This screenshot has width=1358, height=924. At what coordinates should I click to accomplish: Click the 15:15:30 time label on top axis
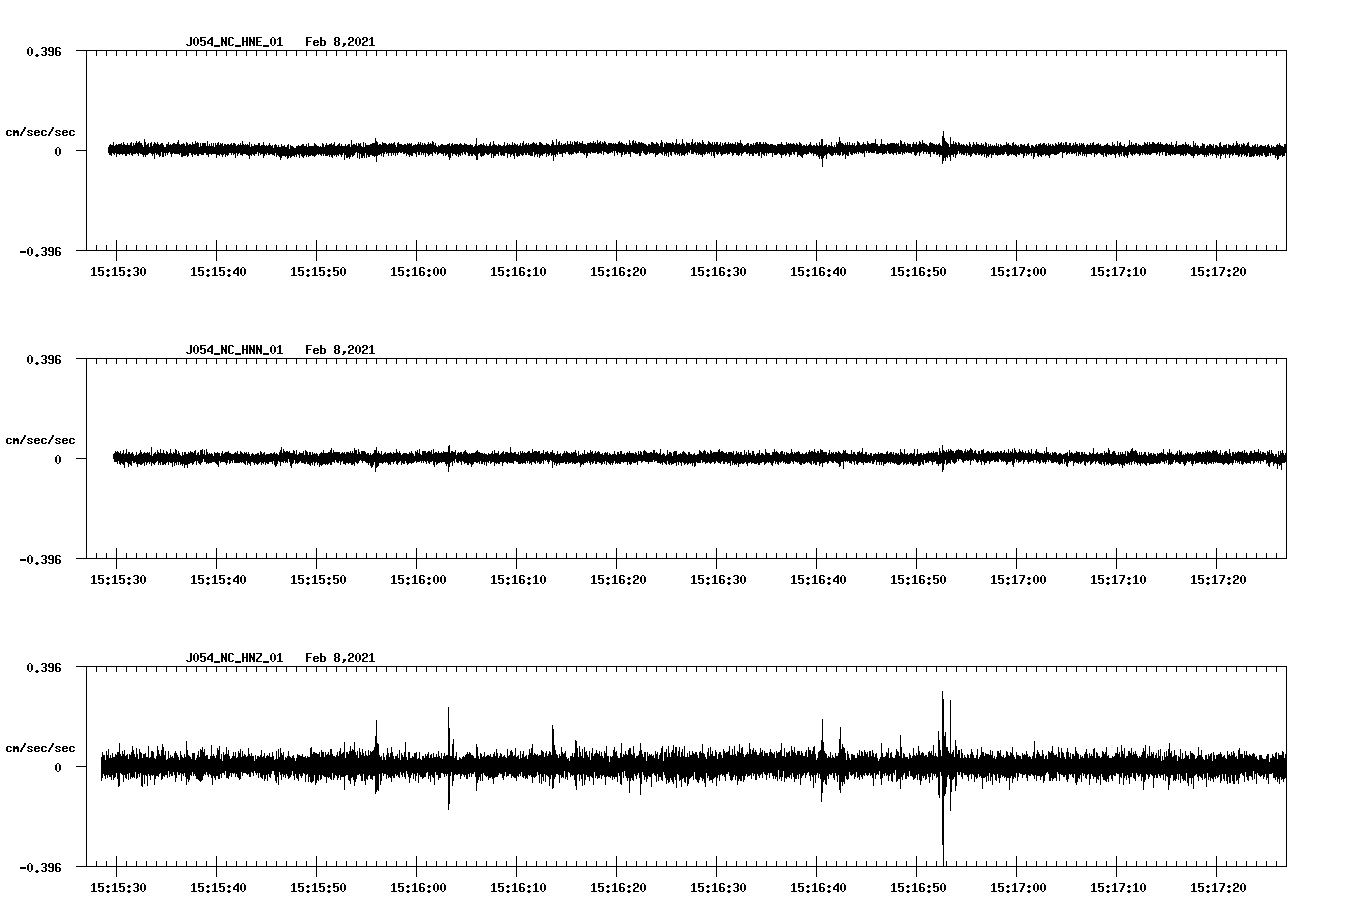[120, 269]
